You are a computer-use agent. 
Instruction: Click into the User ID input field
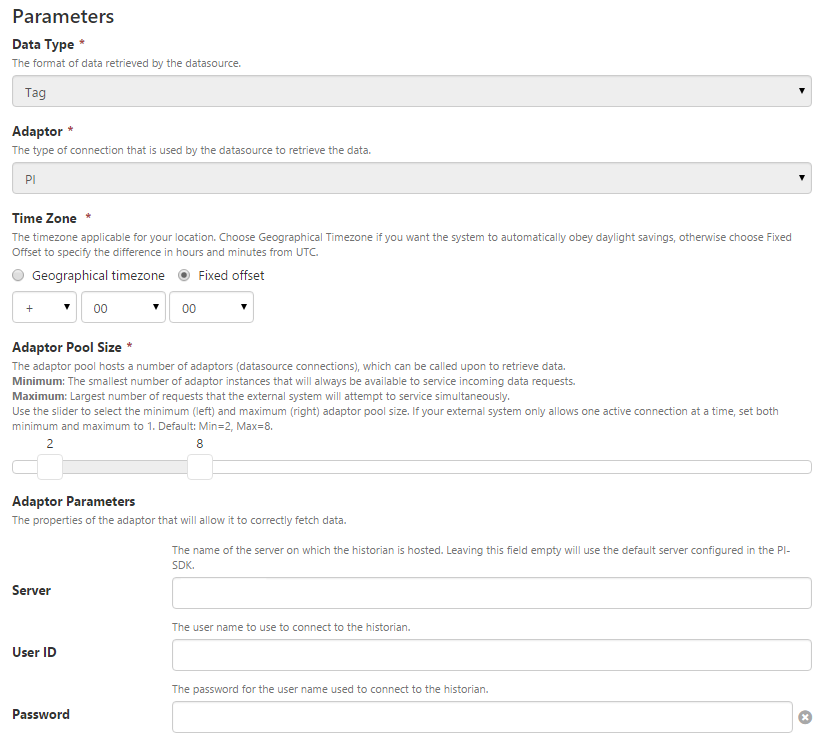(x=491, y=655)
